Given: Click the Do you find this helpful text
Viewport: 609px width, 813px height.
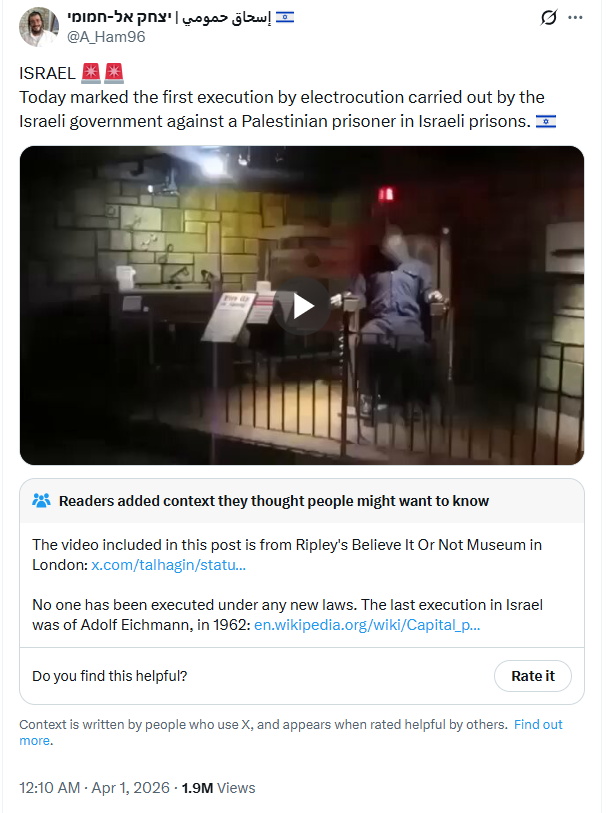Looking at the screenshot, I should pos(109,676).
